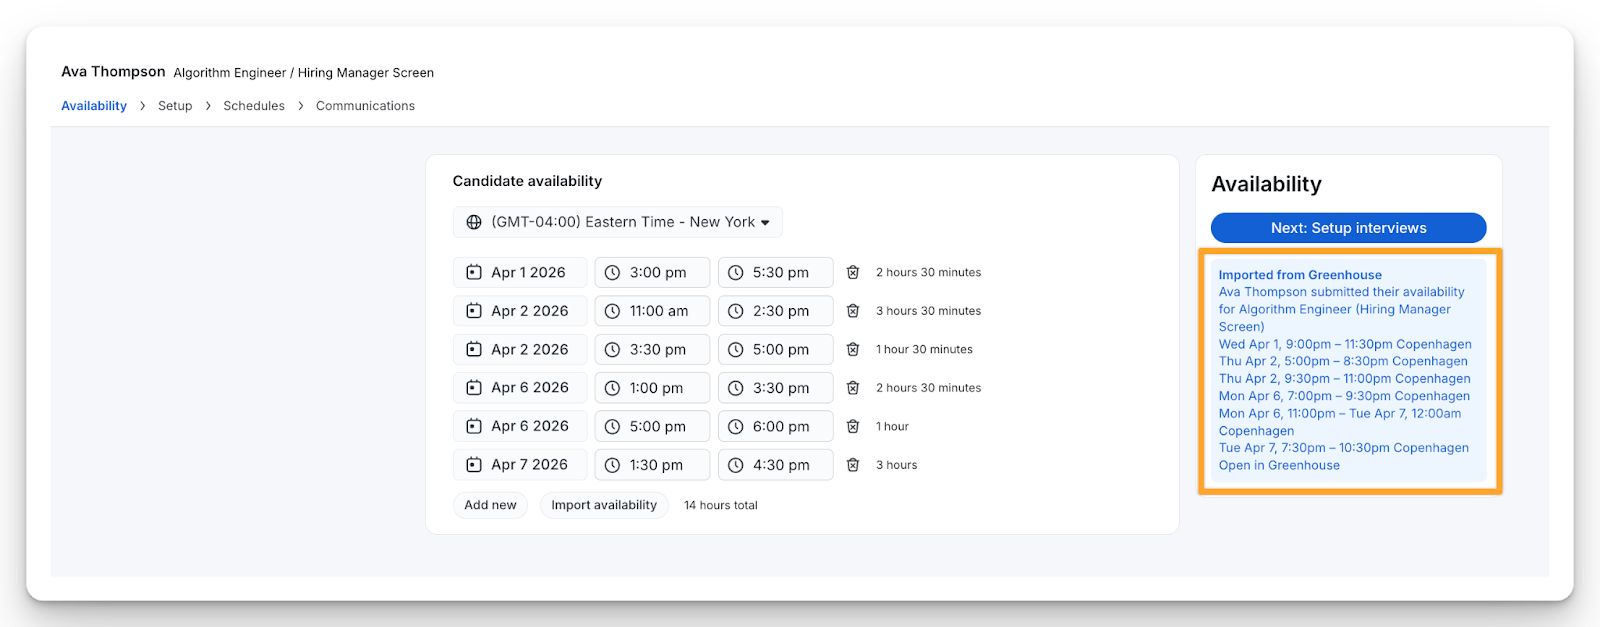Screen dimensions: 1600x627
Task: Select the Availability breadcrumb step
Action: point(94,106)
